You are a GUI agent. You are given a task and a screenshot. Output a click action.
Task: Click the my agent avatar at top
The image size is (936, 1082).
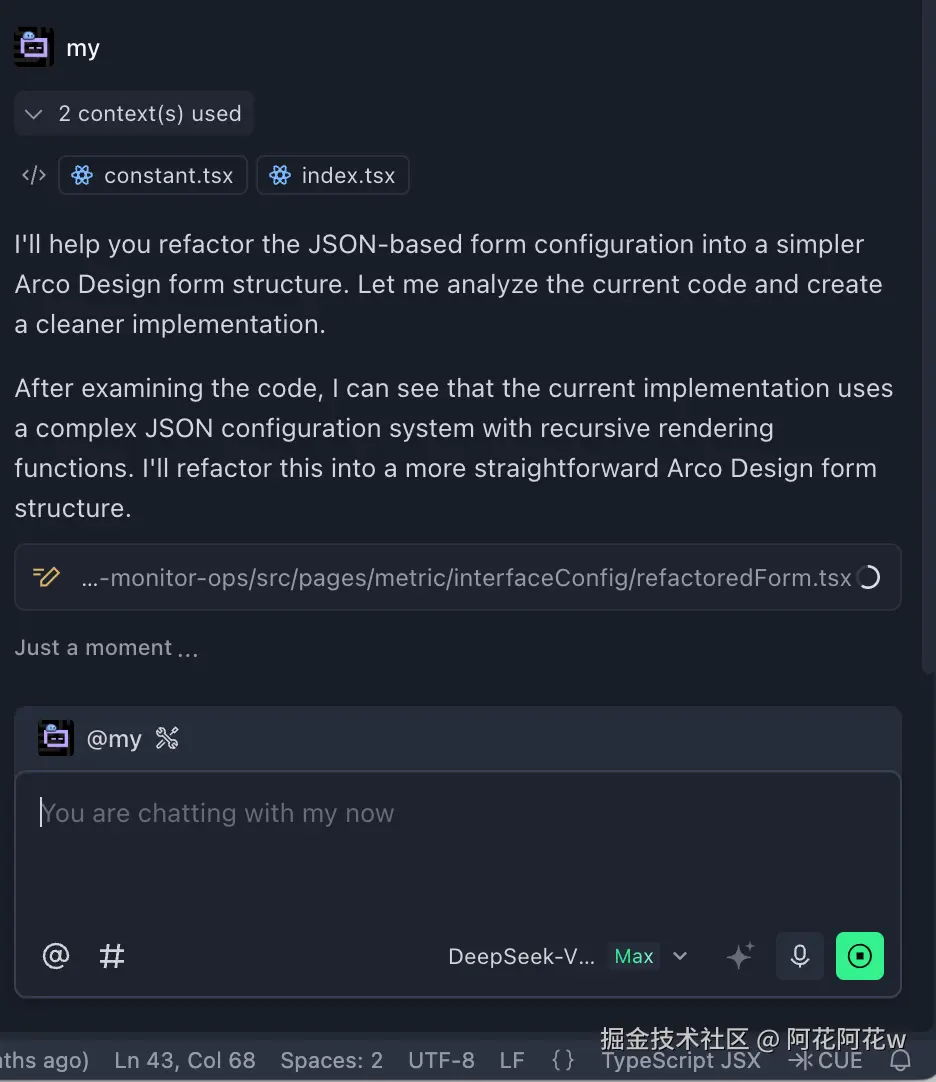(x=34, y=47)
